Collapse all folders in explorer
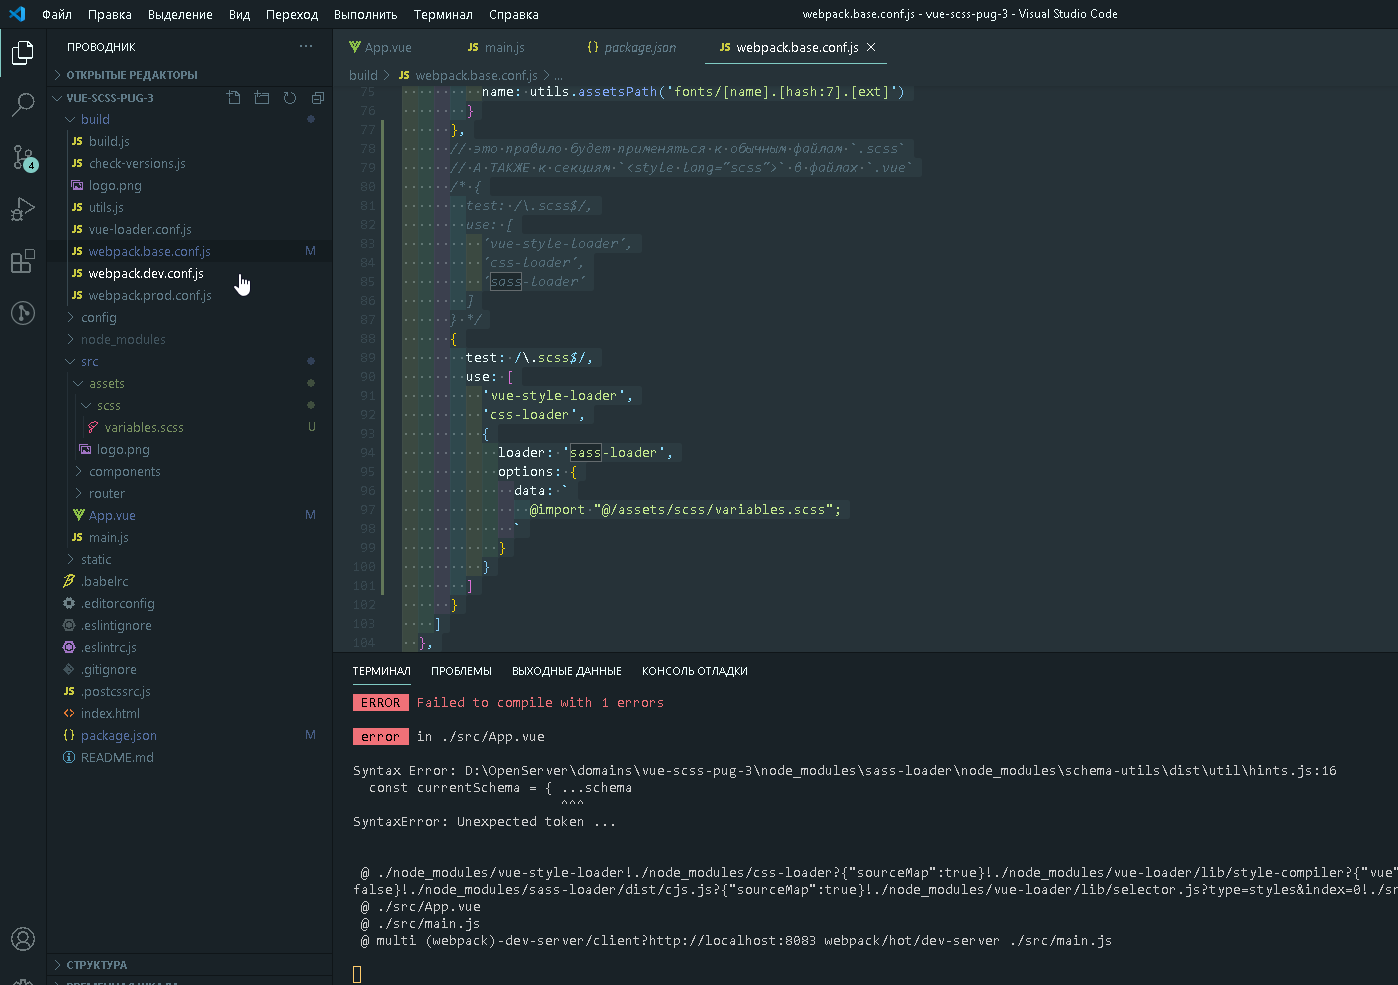This screenshot has height=985, width=1398. click(318, 98)
